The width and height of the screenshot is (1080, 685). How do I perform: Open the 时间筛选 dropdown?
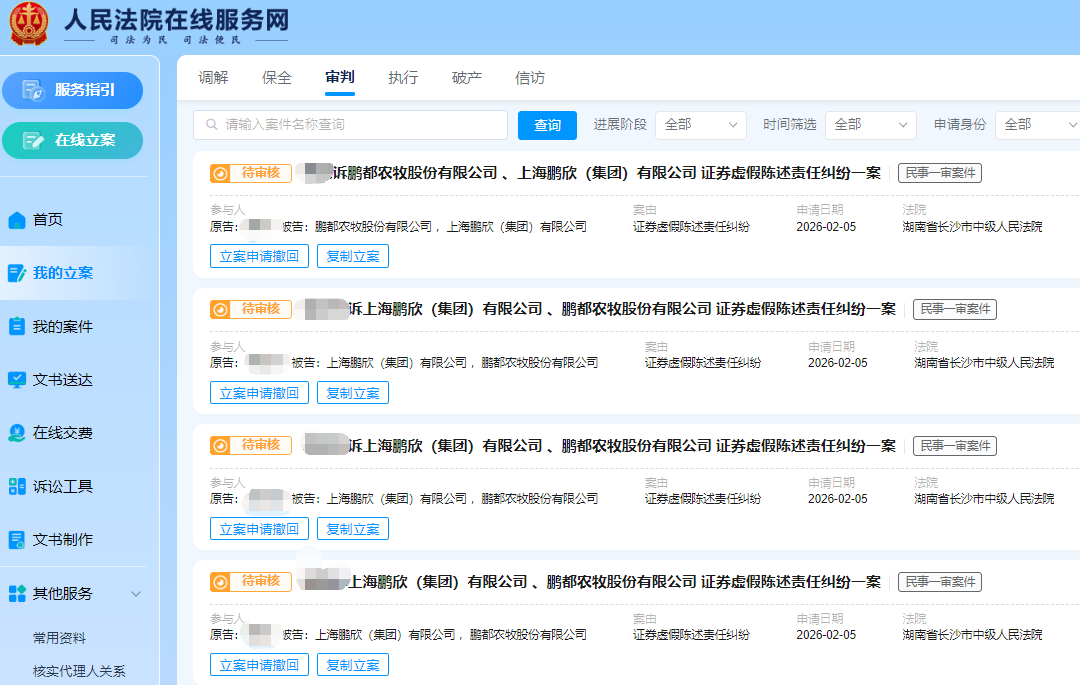point(870,125)
